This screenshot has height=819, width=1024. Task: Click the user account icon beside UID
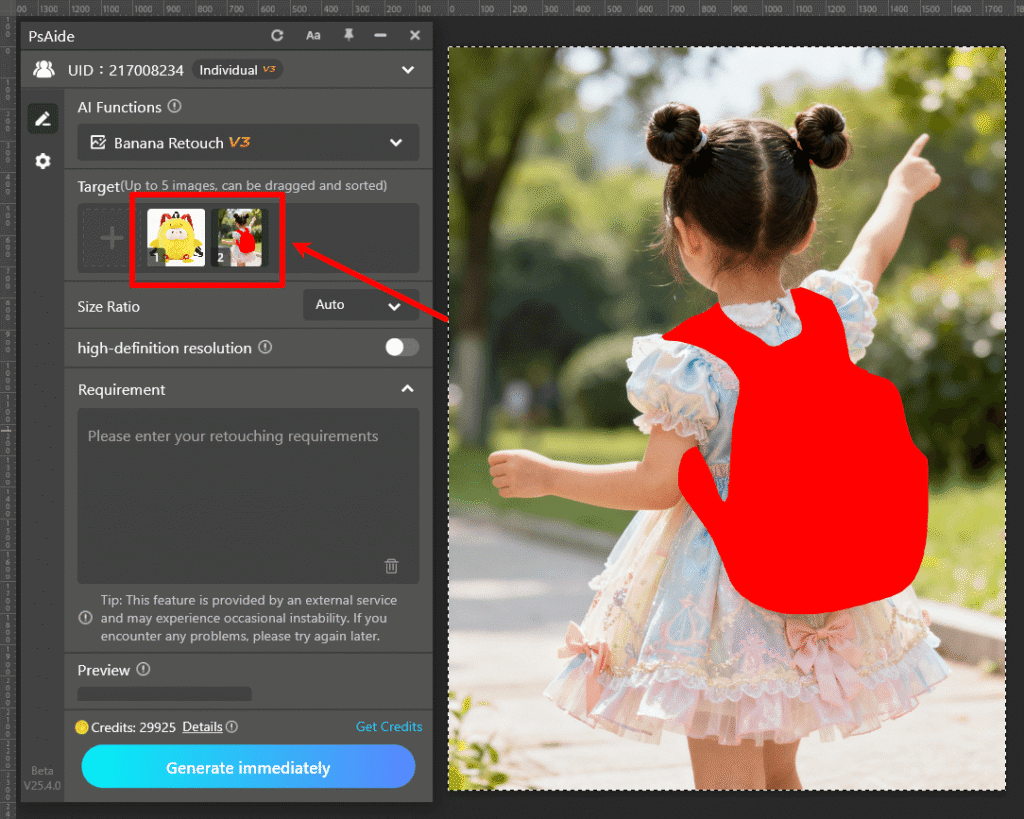pyautogui.click(x=43, y=69)
